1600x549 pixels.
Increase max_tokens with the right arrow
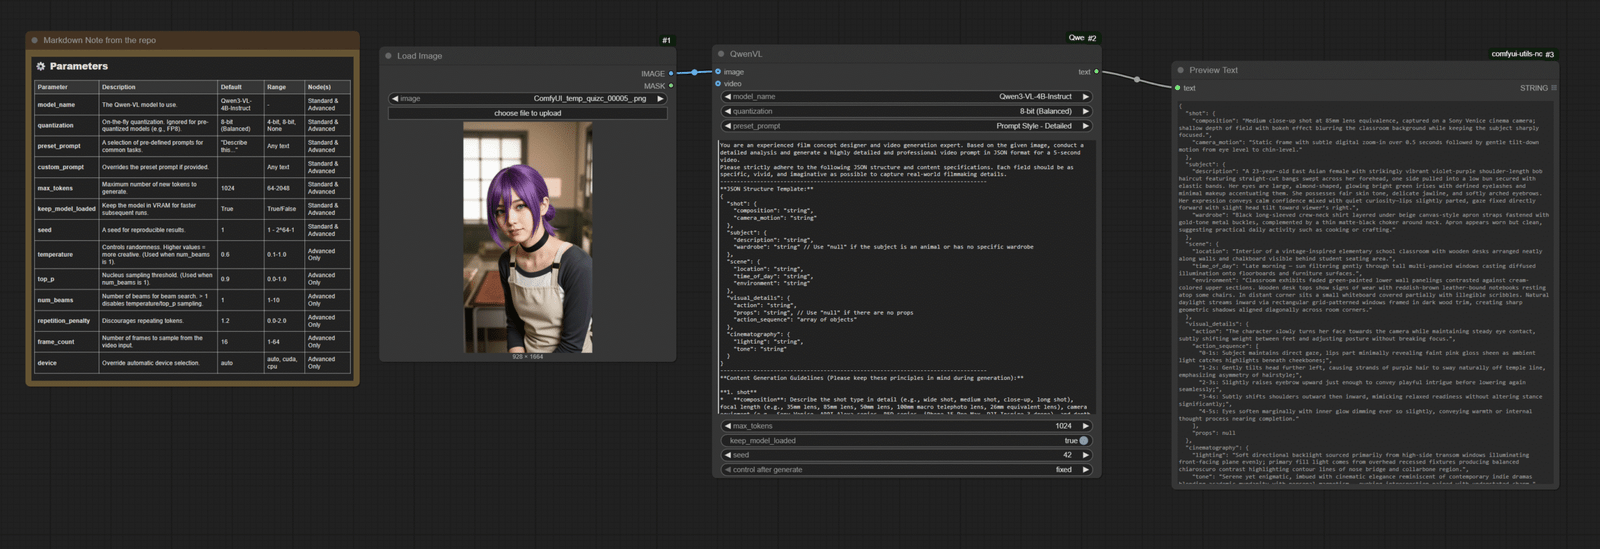click(1086, 426)
